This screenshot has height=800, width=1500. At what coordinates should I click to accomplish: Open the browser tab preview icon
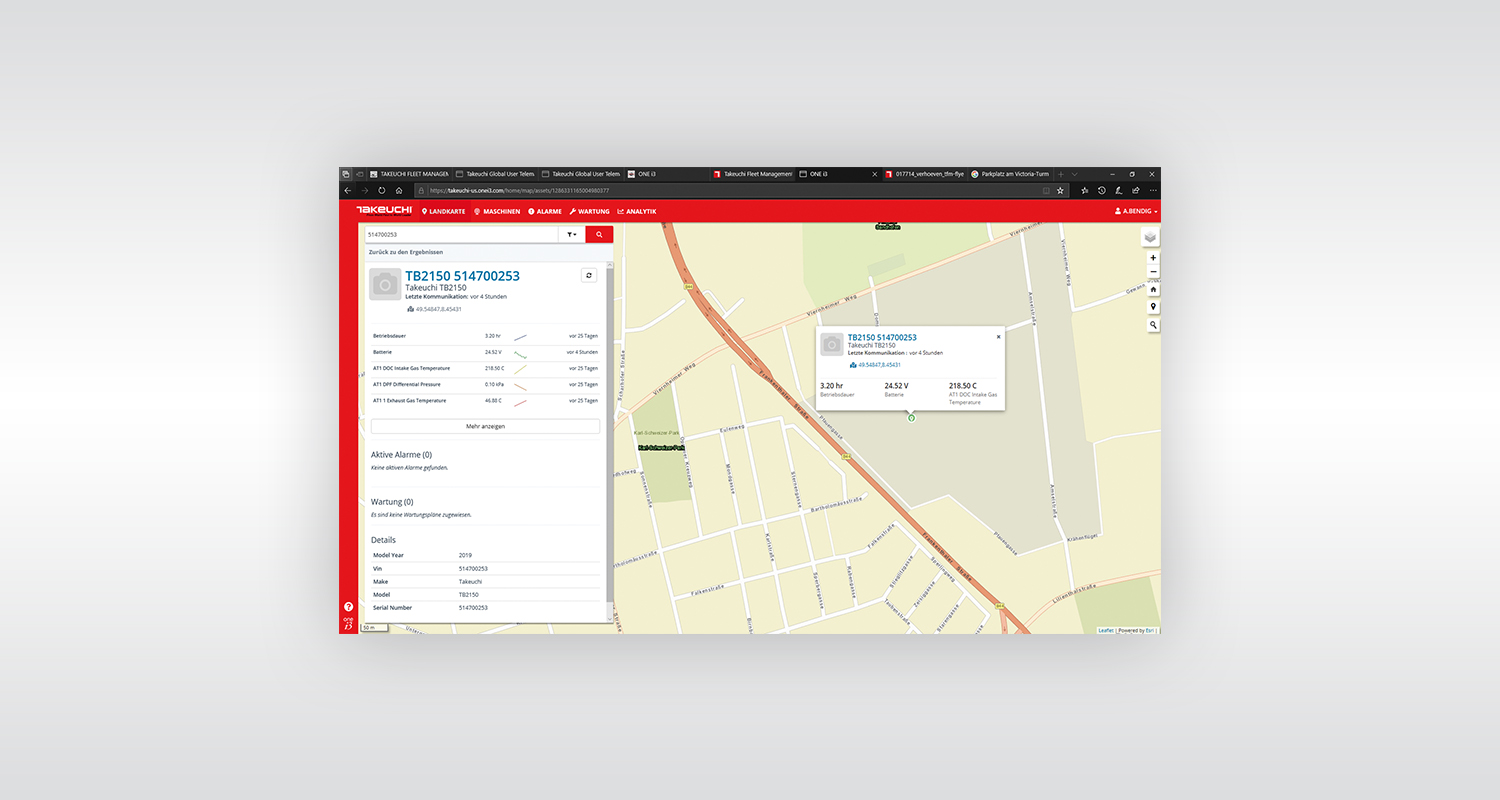(x=345, y=174)
